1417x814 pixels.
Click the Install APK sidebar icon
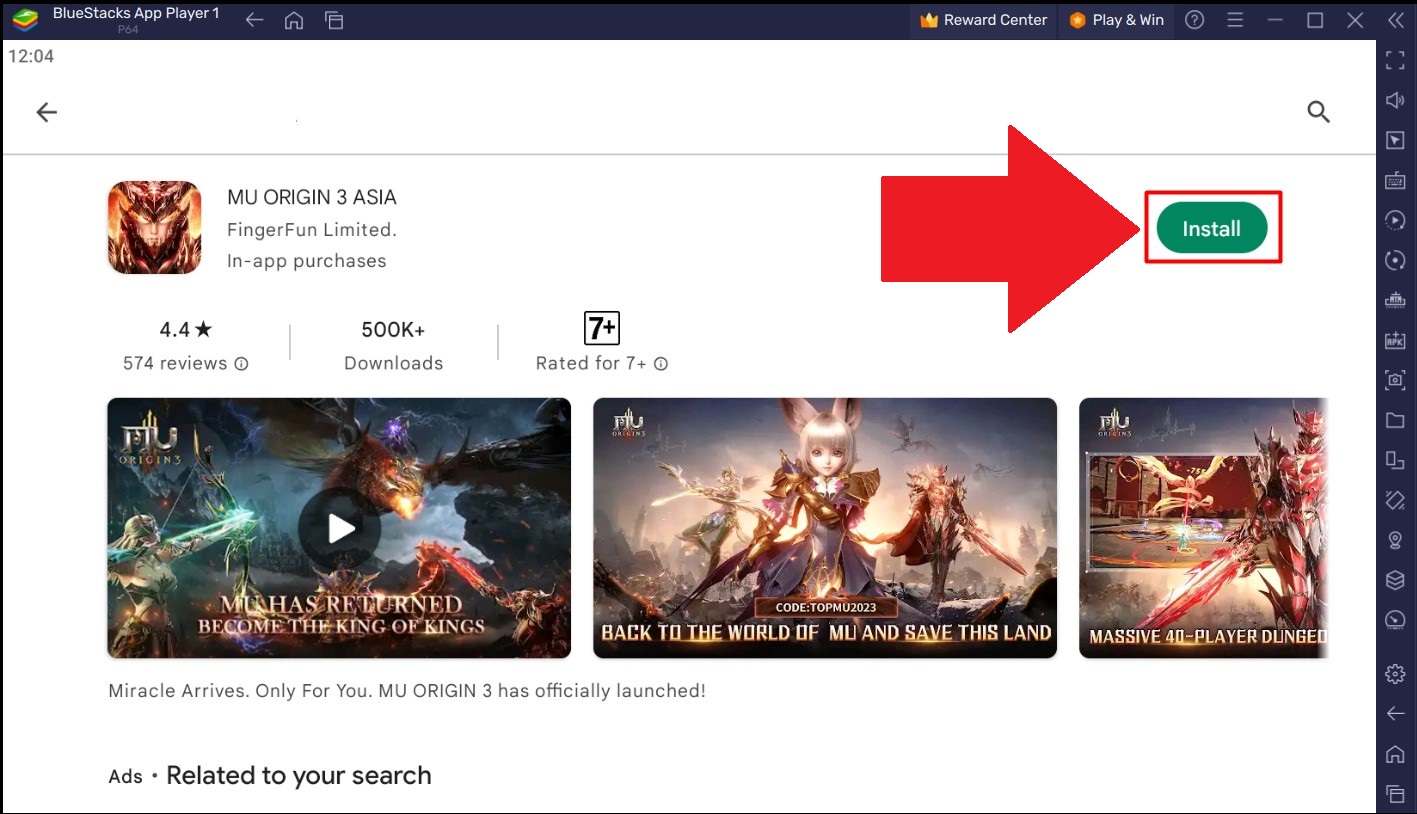click(x=1395, y=340)
